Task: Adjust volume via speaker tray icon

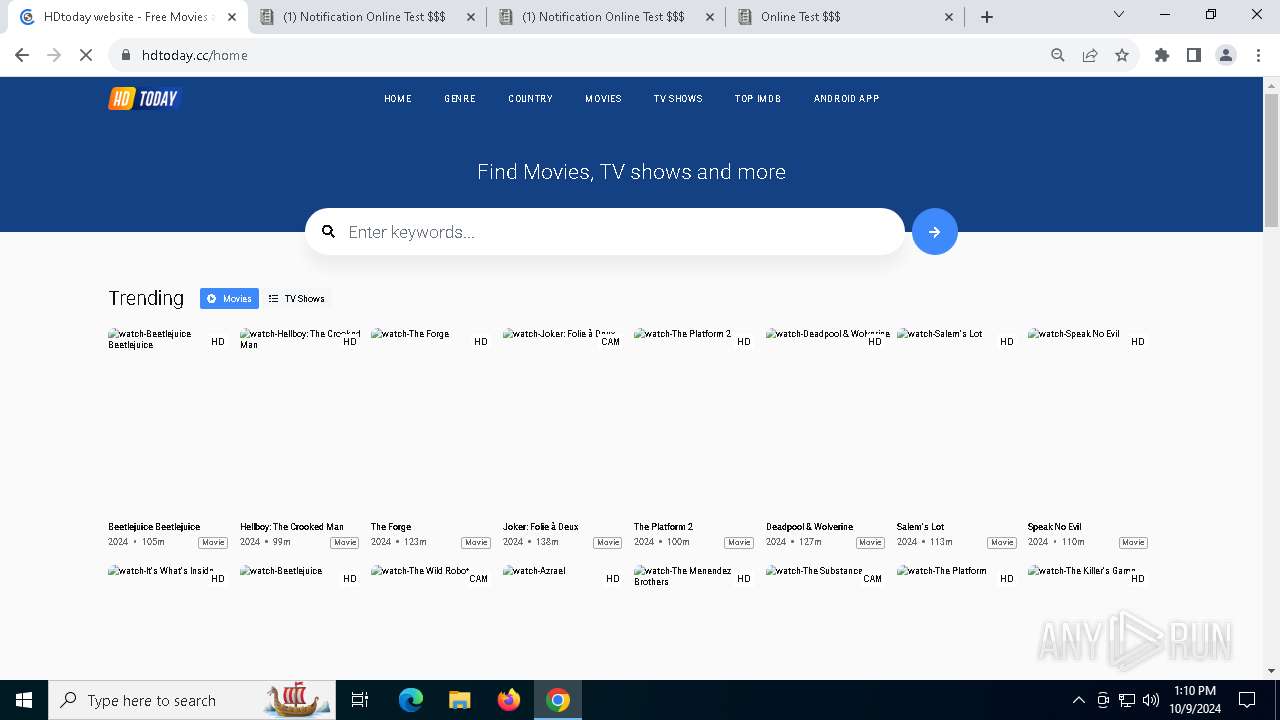Action: (x=1151, y=700)
